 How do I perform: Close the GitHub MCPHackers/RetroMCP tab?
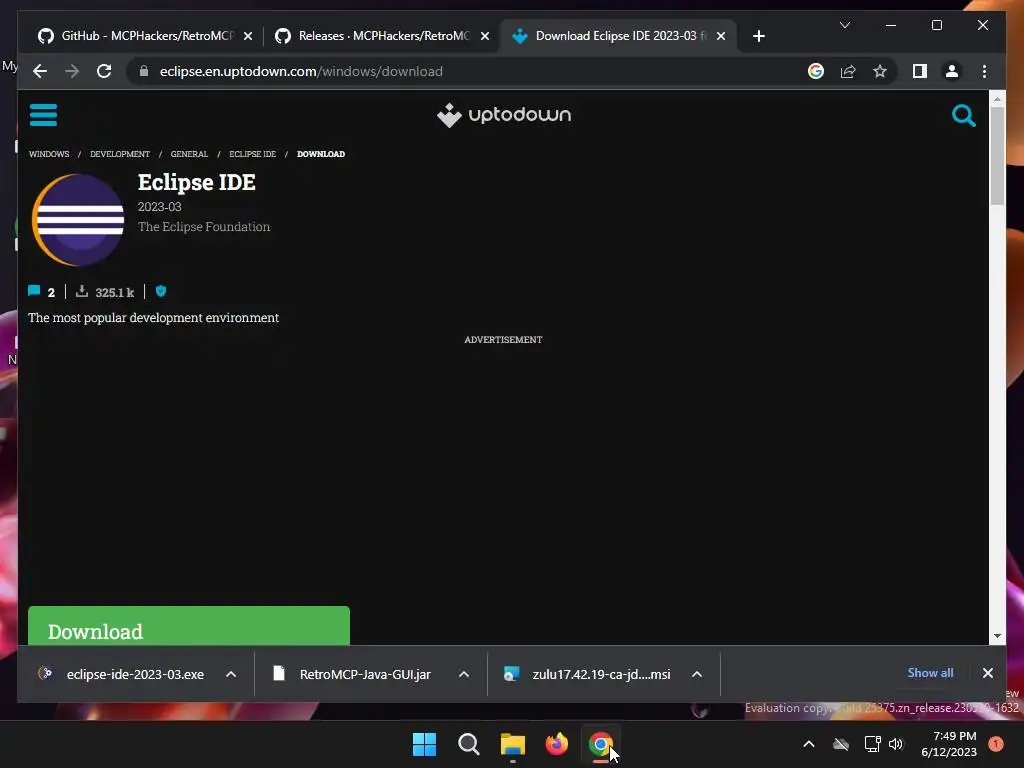coord(248,36)
